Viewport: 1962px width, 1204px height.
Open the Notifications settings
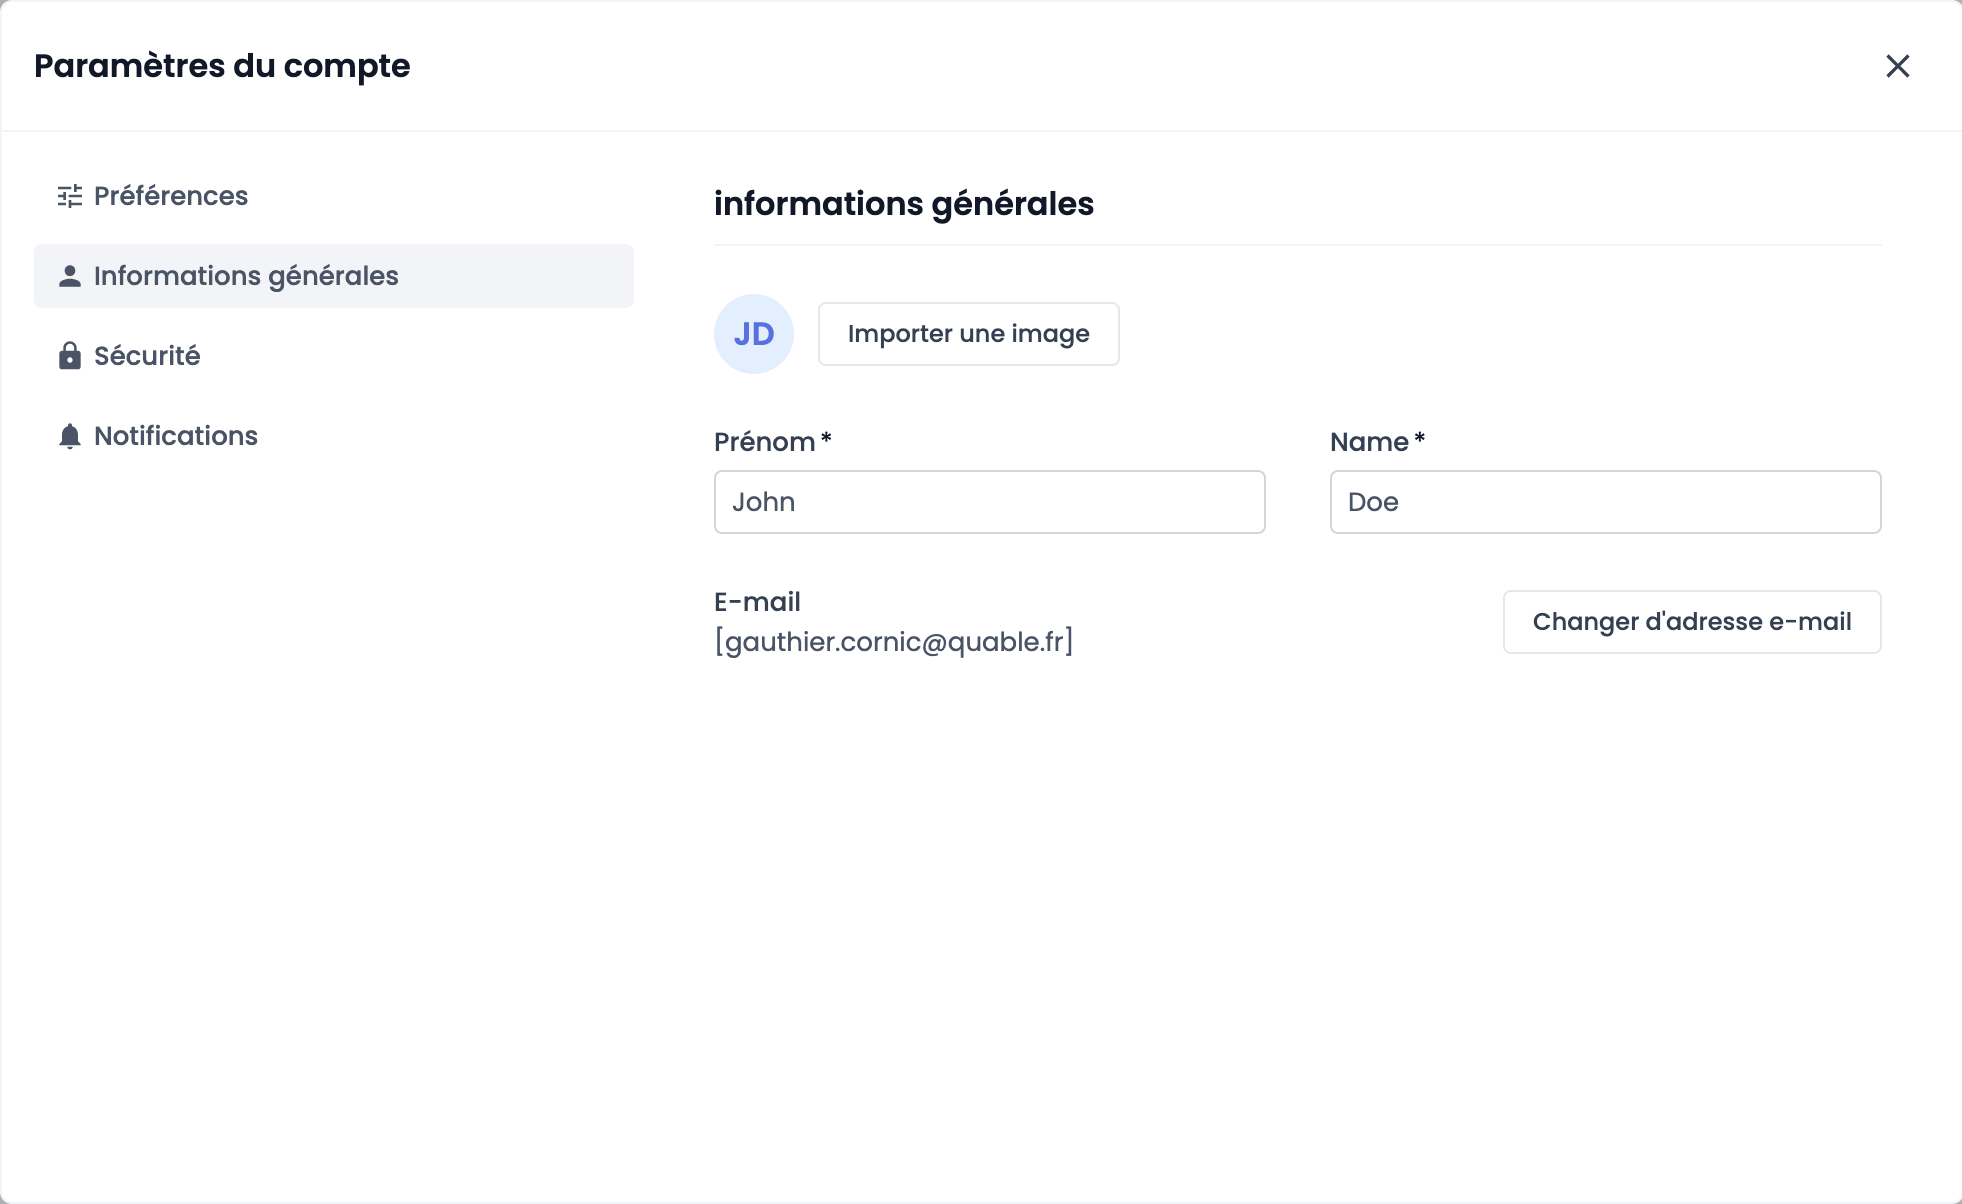pyautogui.click(x=176, y=436)
